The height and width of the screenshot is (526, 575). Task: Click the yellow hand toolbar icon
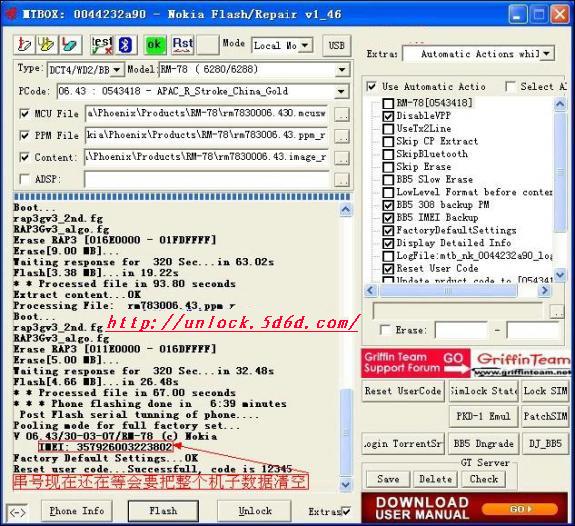tap(46, 45)
